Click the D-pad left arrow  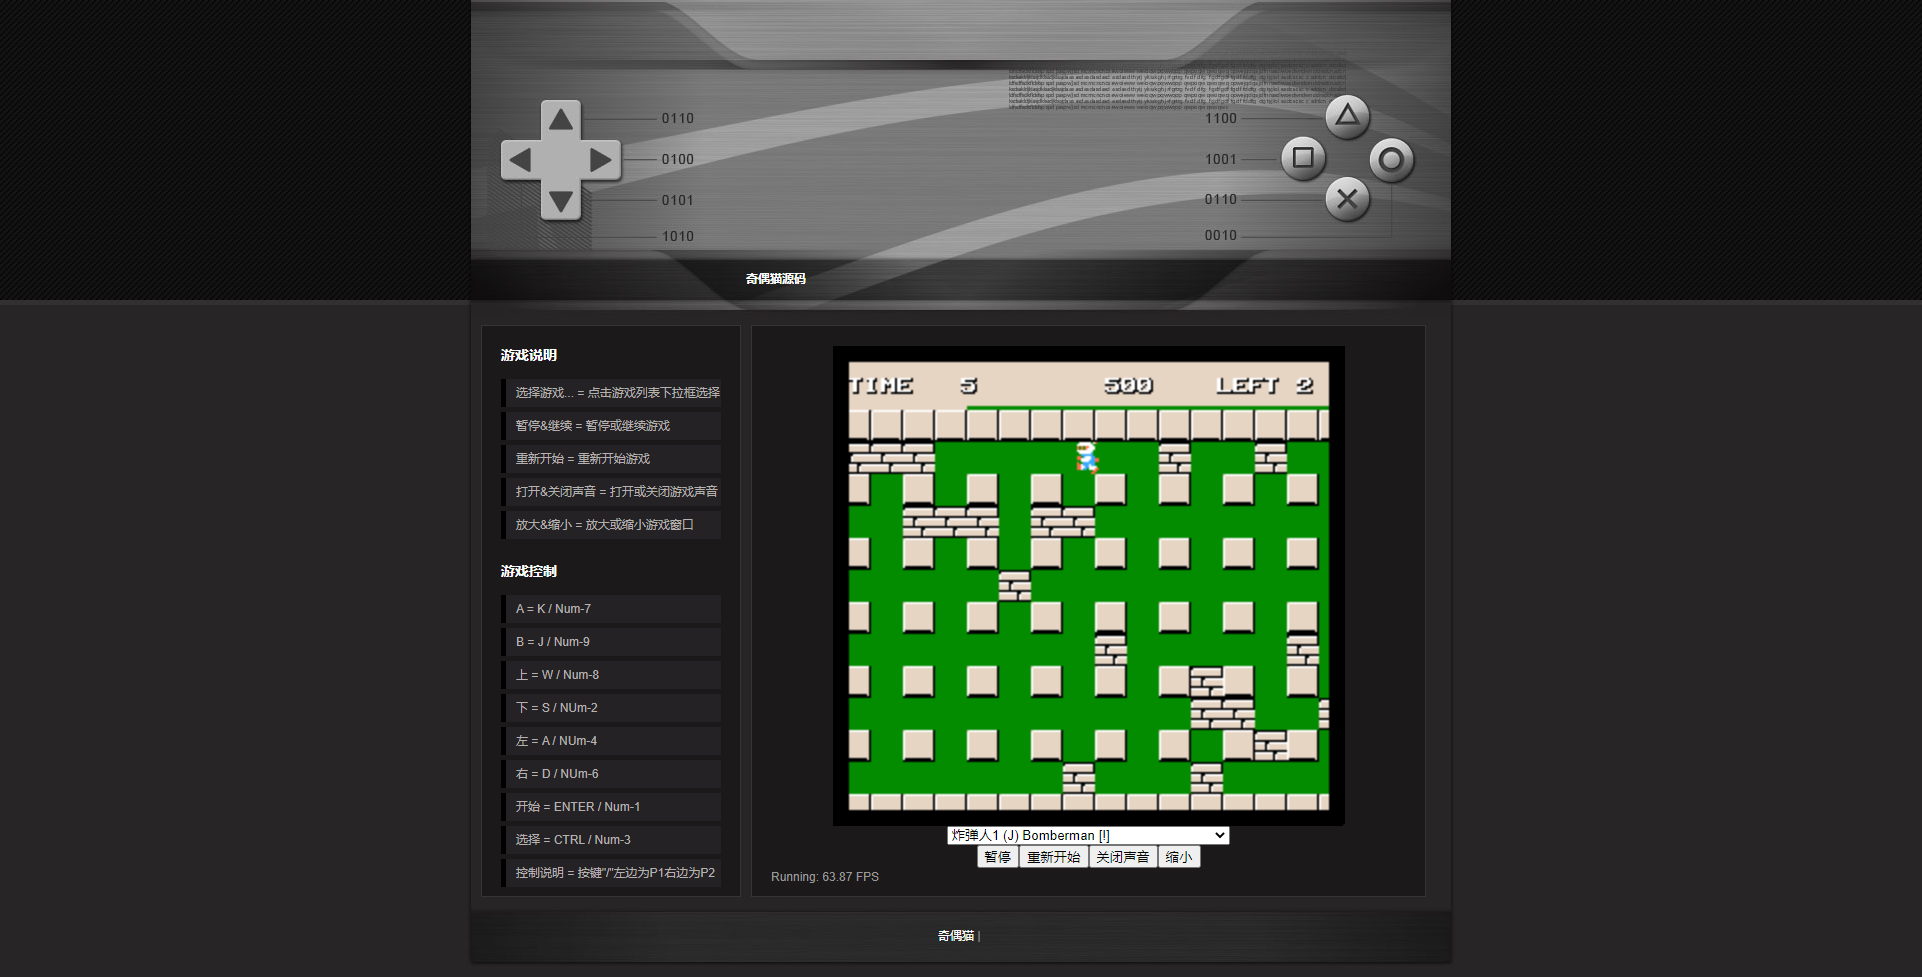click(x=520, y=160)
